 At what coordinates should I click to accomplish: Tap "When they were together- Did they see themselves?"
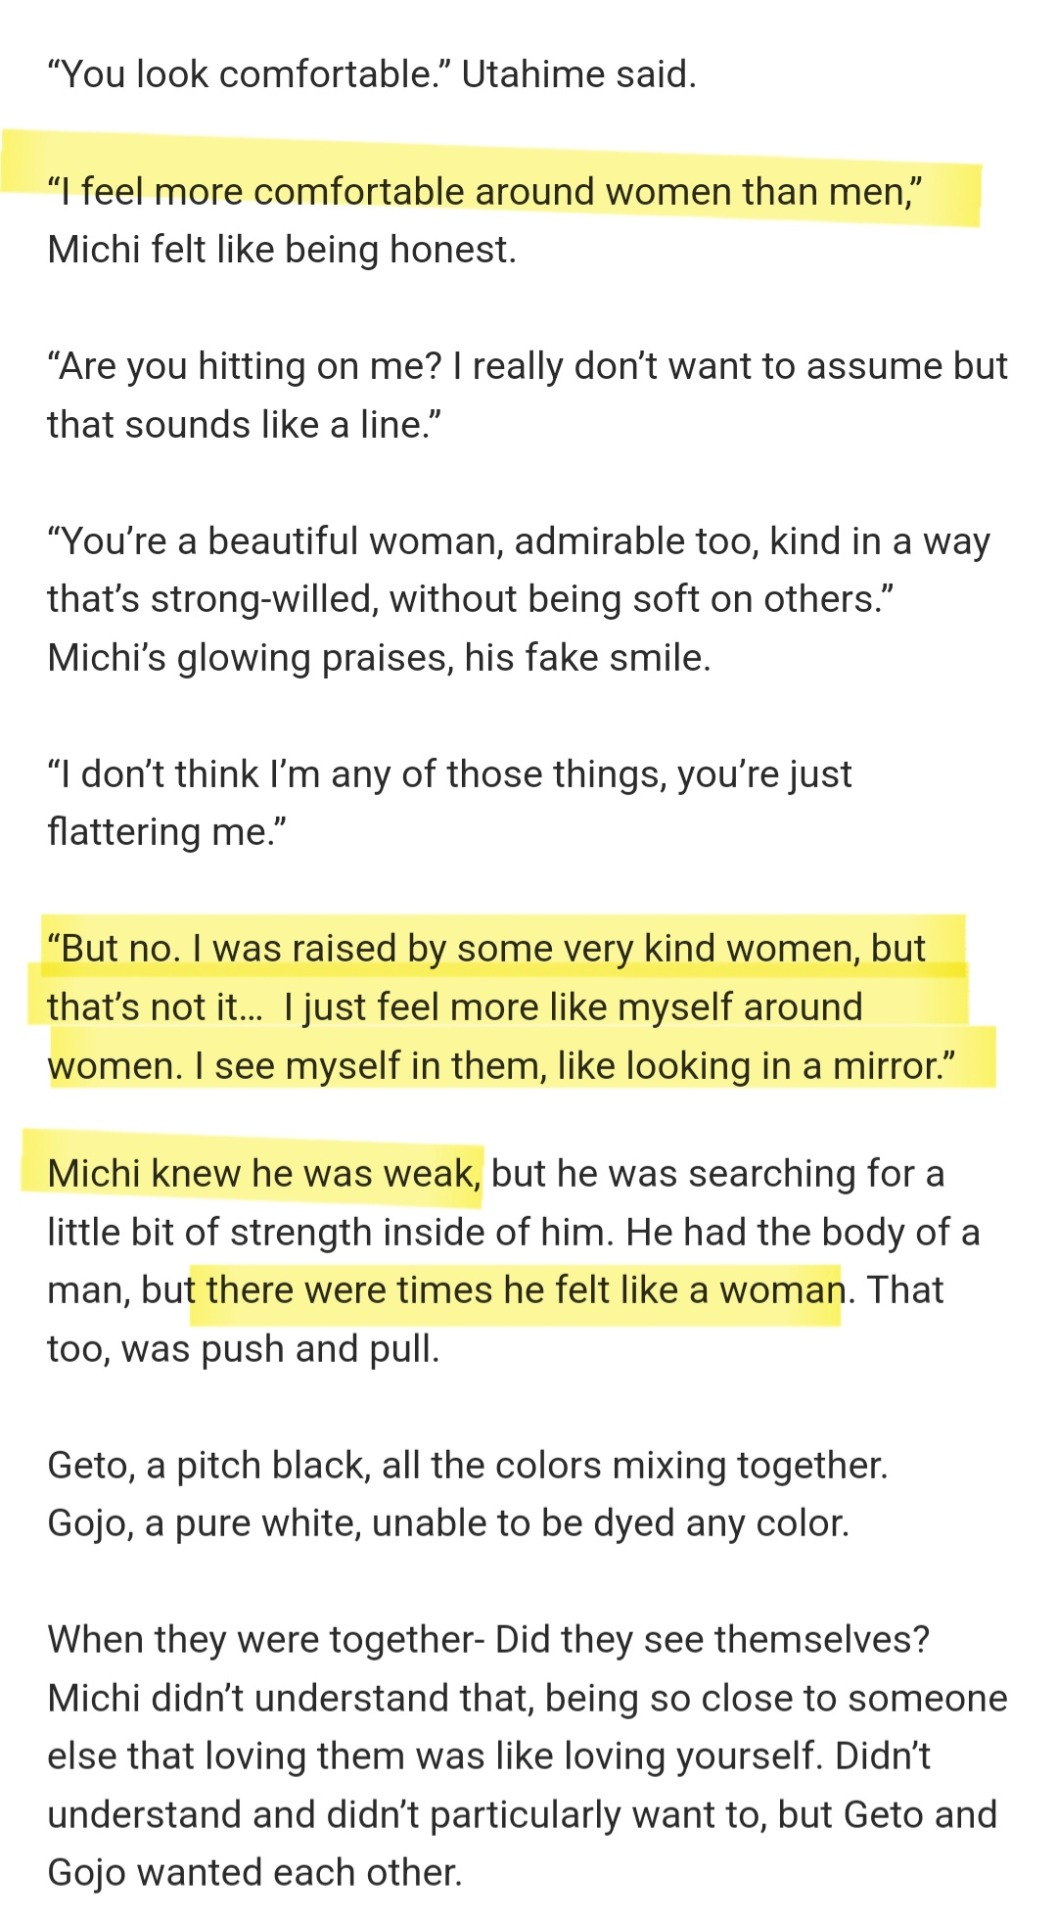coord(488,1640)
